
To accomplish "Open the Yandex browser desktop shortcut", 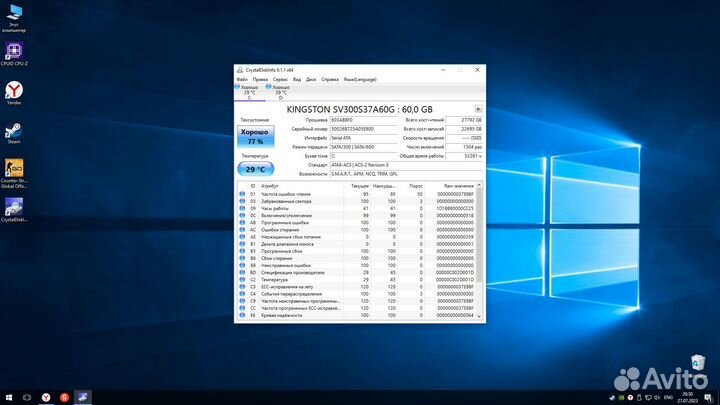I will click(14, 93).
